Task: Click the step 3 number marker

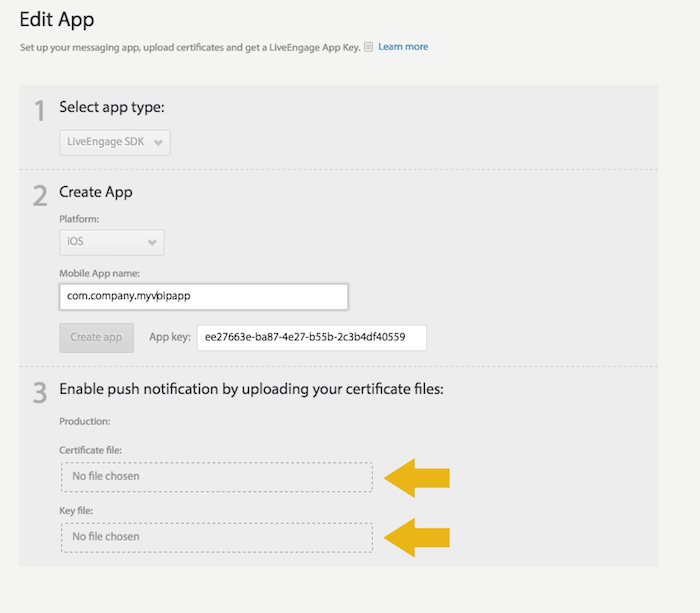Action: tap(40, 393)
